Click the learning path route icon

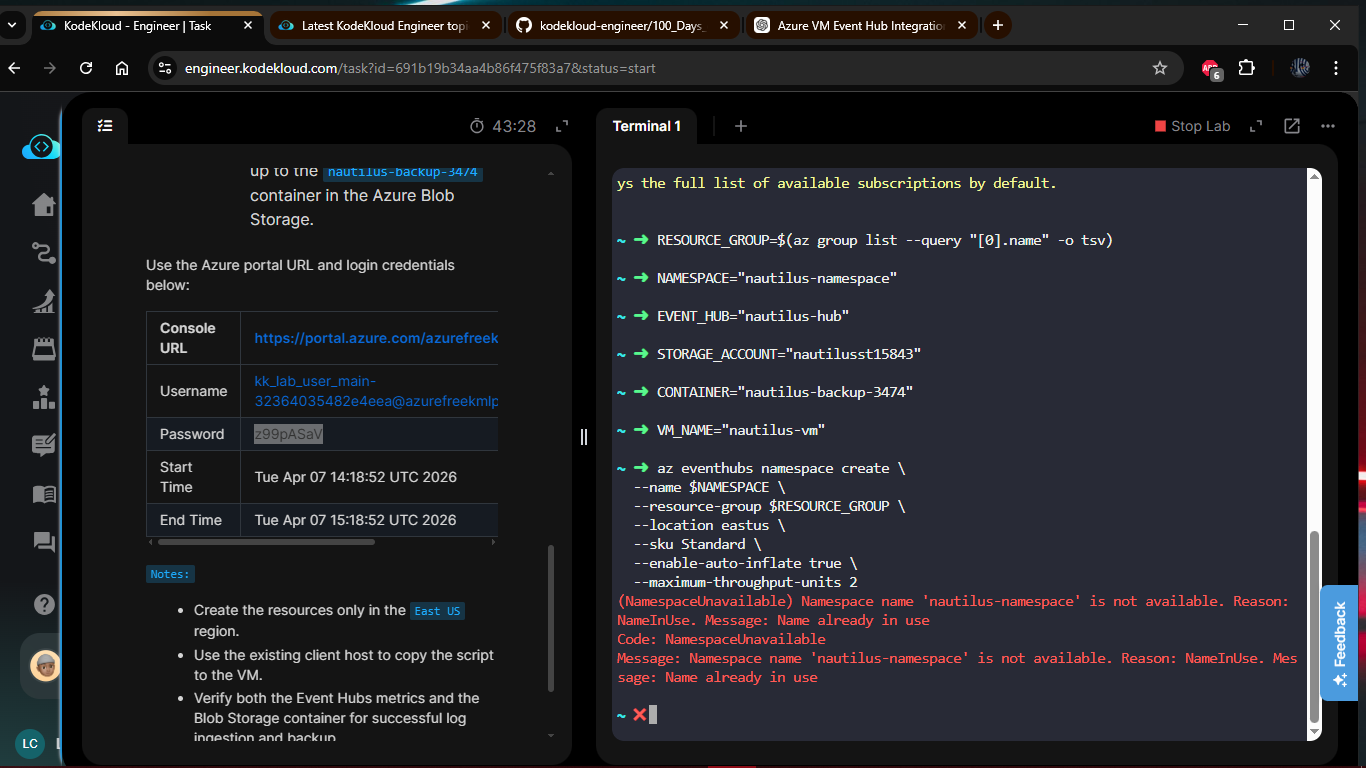[x=43, y=253]
